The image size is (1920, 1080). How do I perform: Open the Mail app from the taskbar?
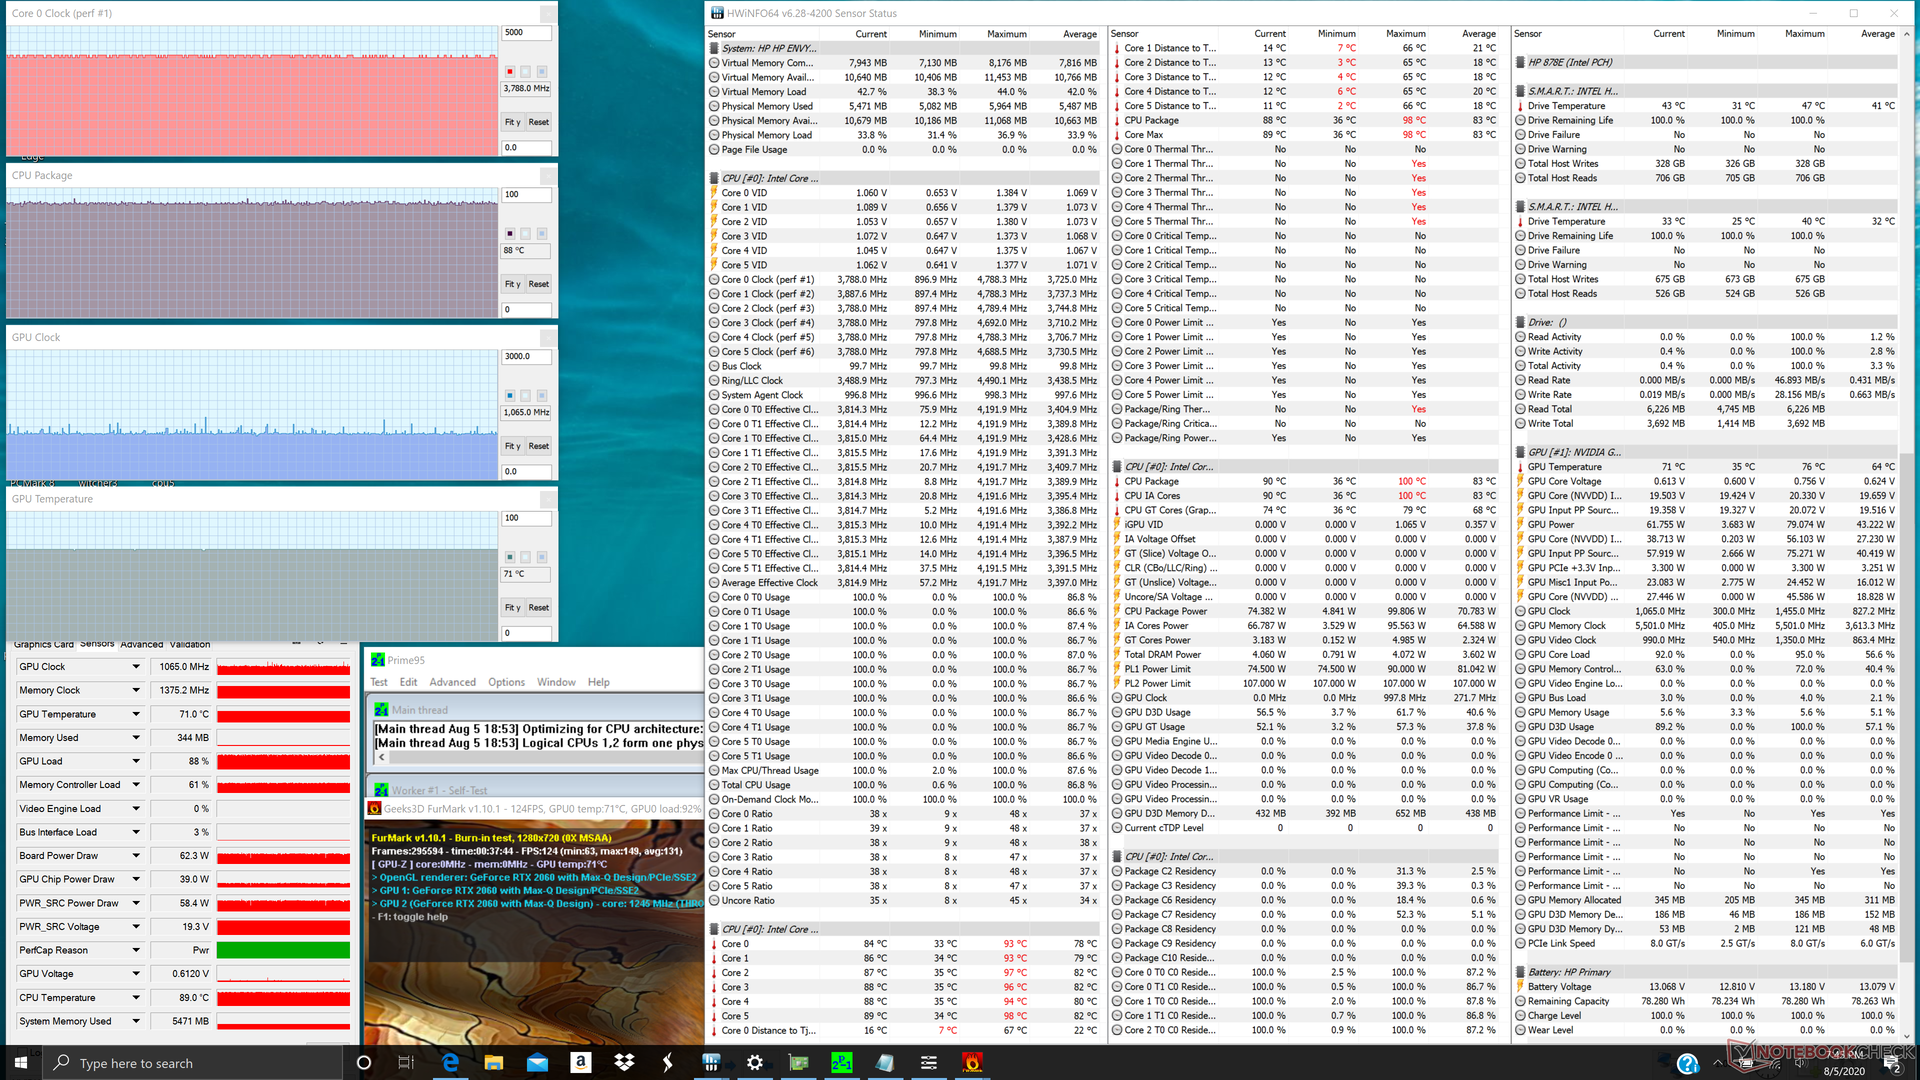(x=537, y=1062)
